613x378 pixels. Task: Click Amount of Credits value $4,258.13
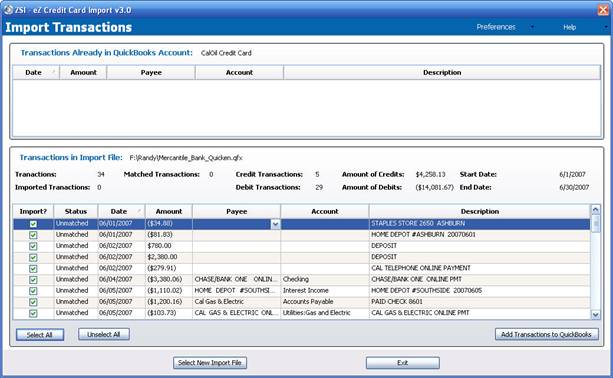[430, 174]
